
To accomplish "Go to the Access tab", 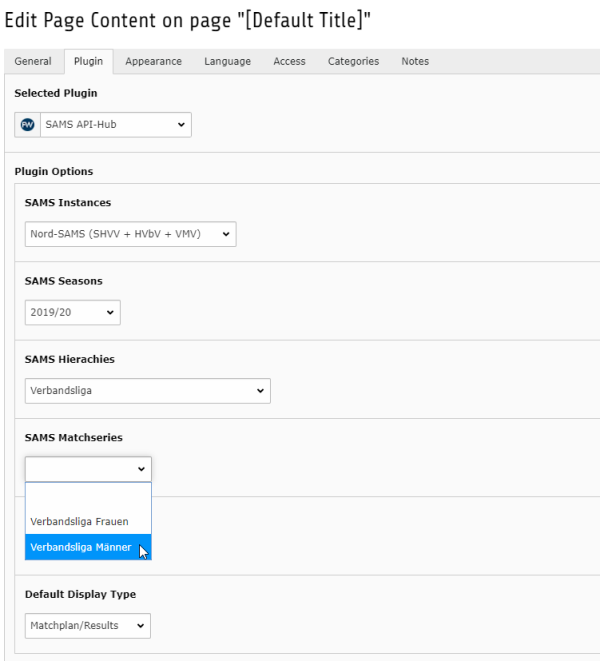I will pyautogui.click(x=289, y=61).
